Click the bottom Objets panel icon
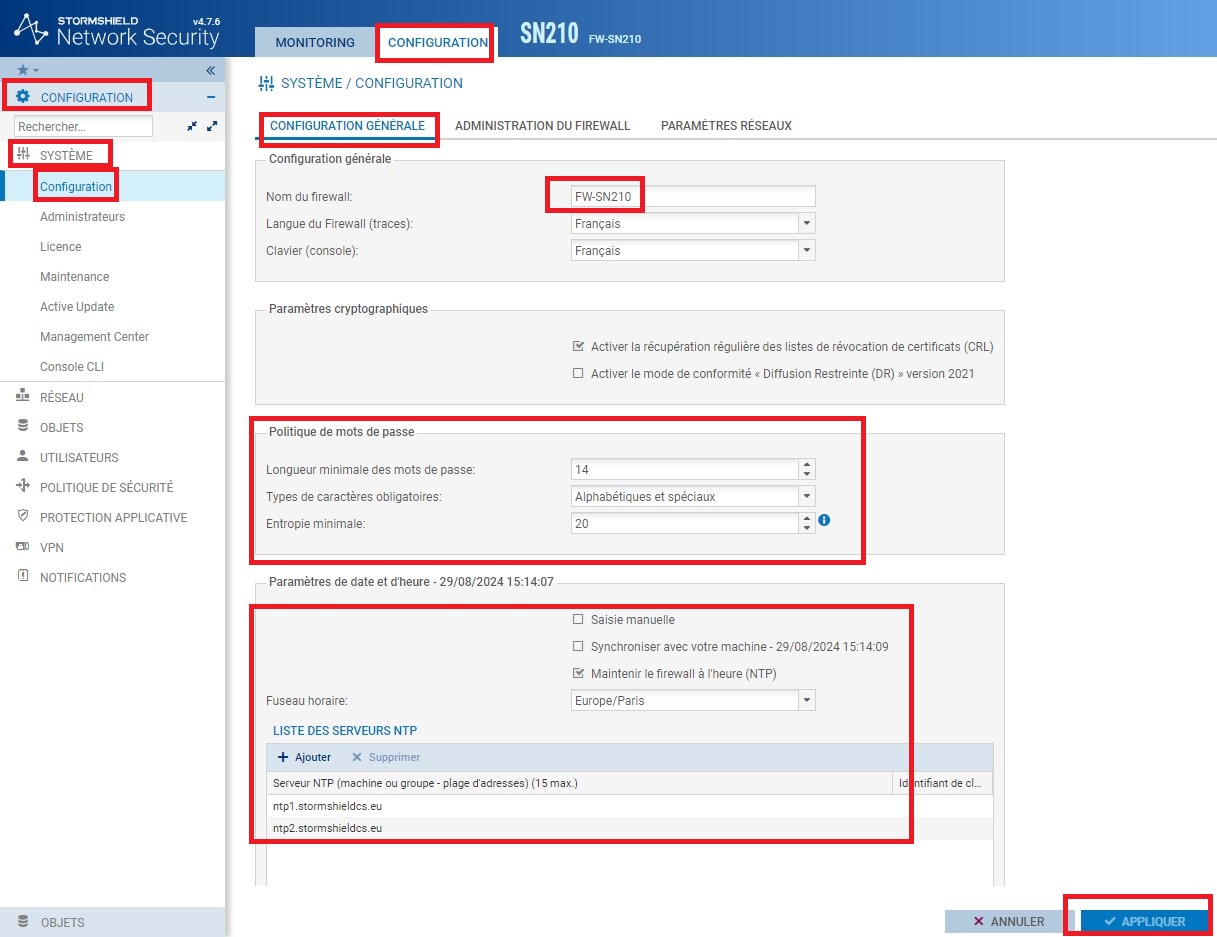 coord(23,922)
